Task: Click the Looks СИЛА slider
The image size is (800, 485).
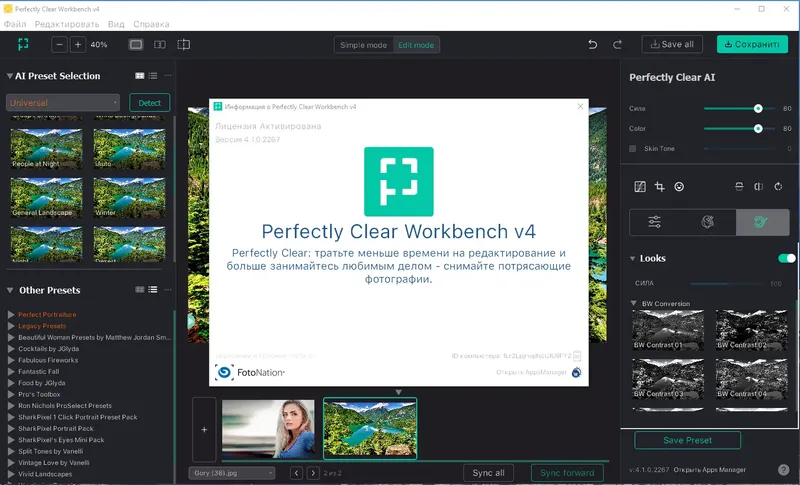Action: click(727, 283)
